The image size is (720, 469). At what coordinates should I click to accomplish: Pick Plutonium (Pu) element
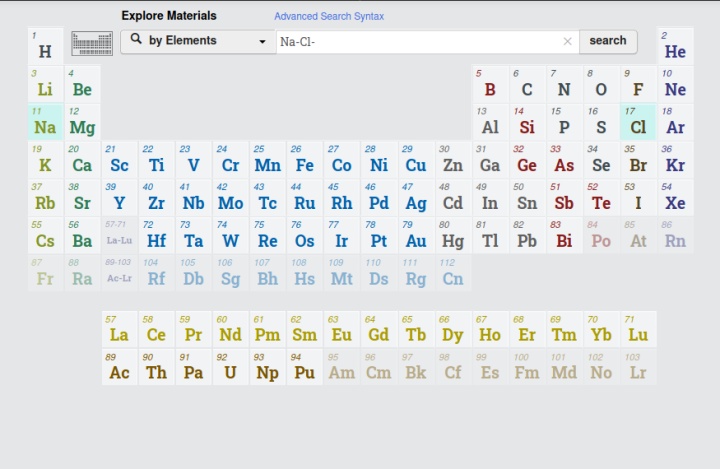tap(305, 367)
